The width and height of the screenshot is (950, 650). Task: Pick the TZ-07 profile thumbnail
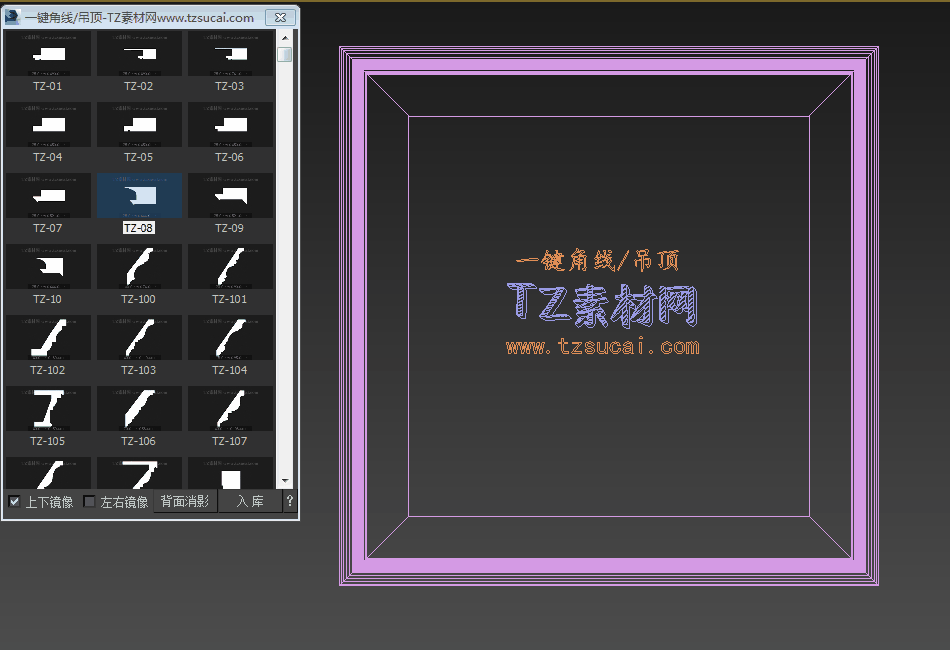pos(48,196)
